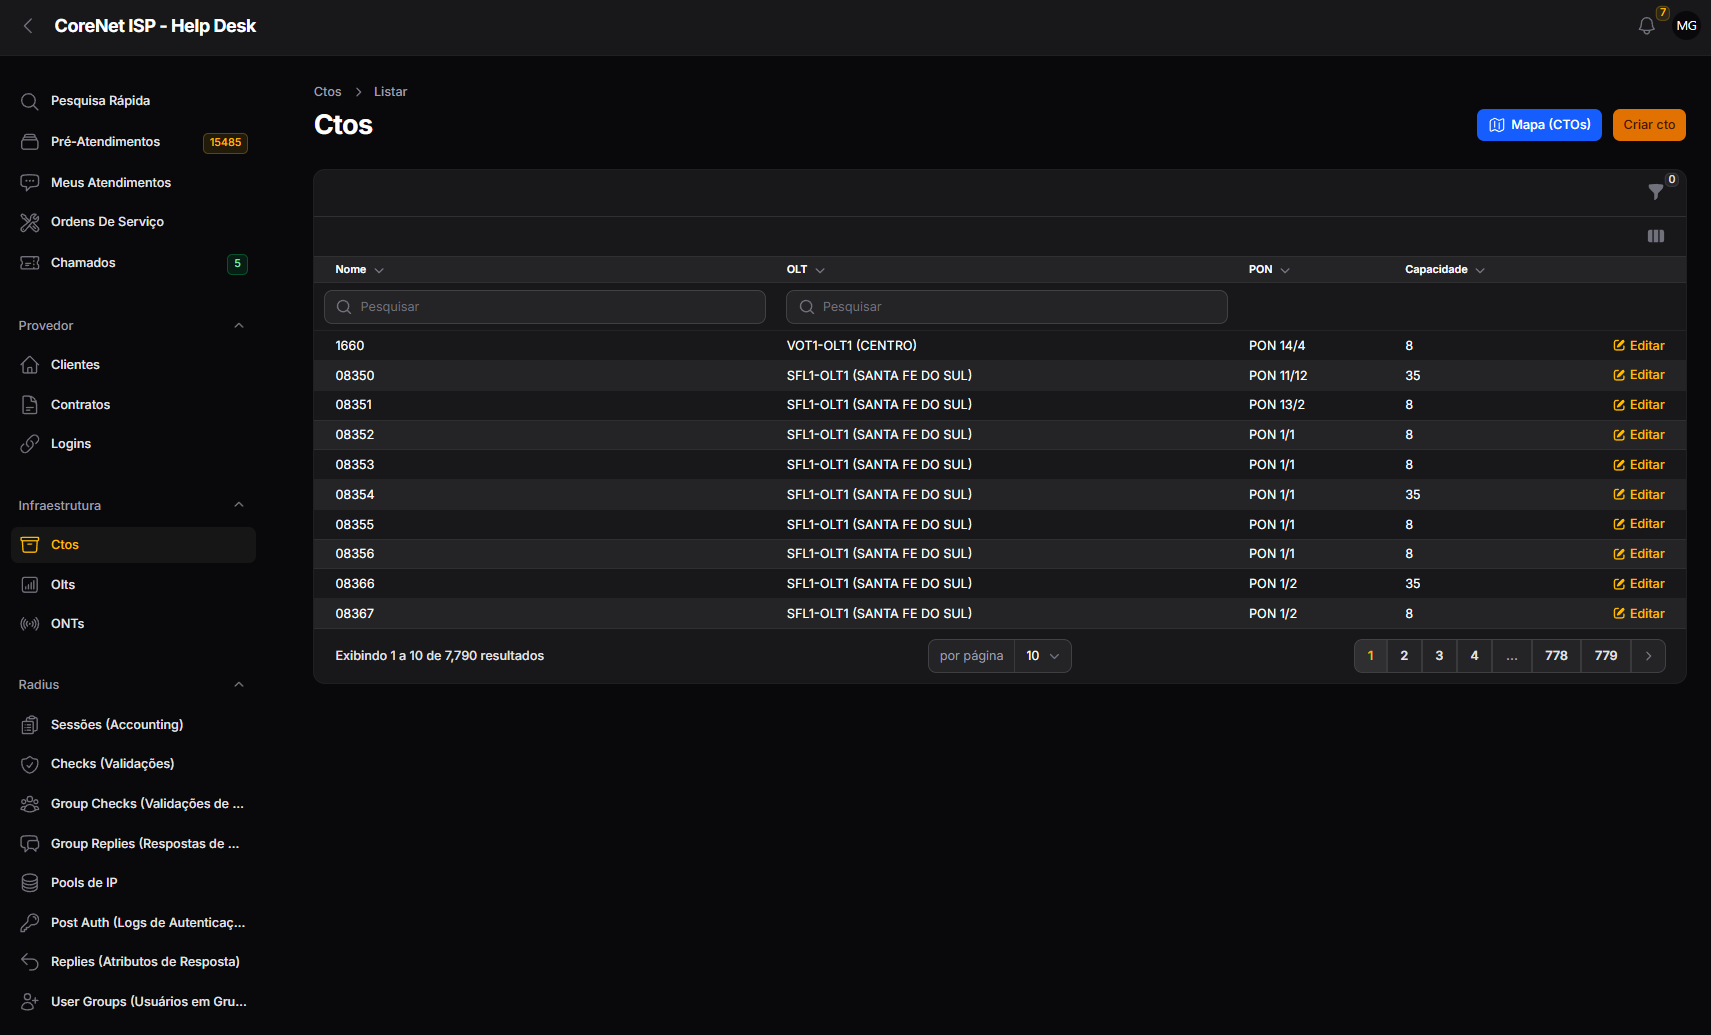Image resolution: width=1711 pixels, height=1035 pixels.
Task: Click the Nome search input field
Action: 545,307
